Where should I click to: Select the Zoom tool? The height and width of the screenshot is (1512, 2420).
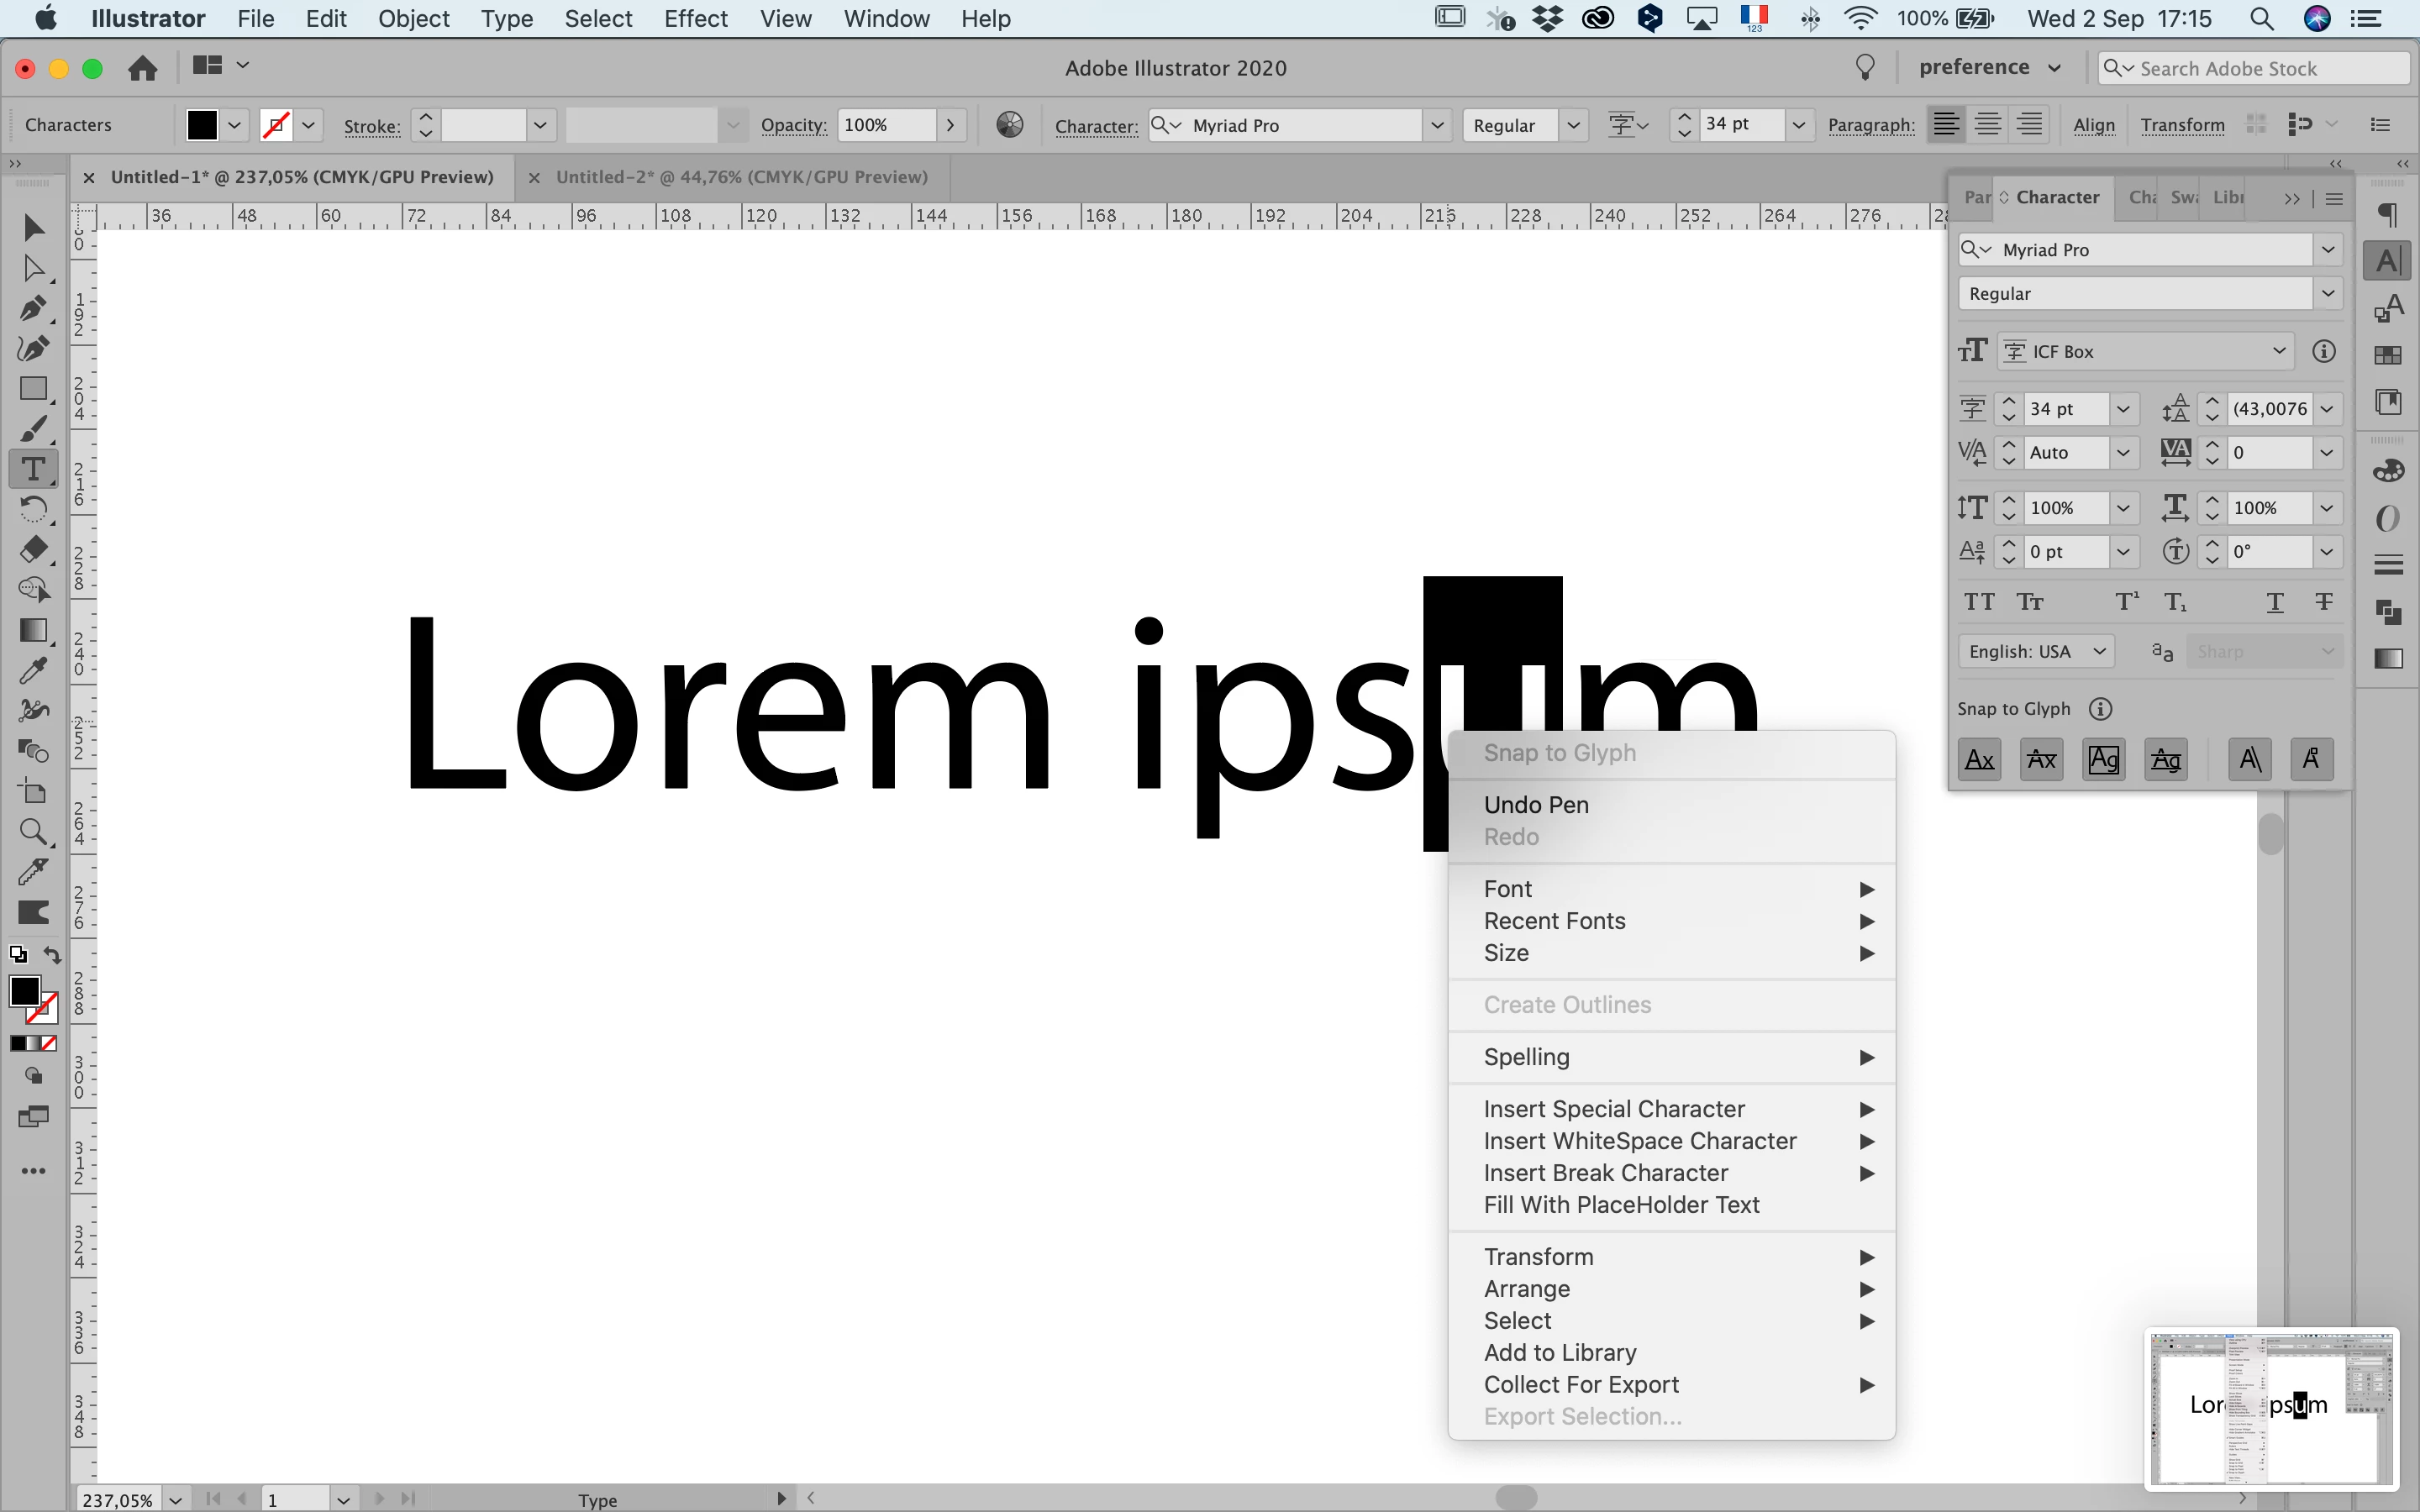pyautogui.click(x=33, y=832)
